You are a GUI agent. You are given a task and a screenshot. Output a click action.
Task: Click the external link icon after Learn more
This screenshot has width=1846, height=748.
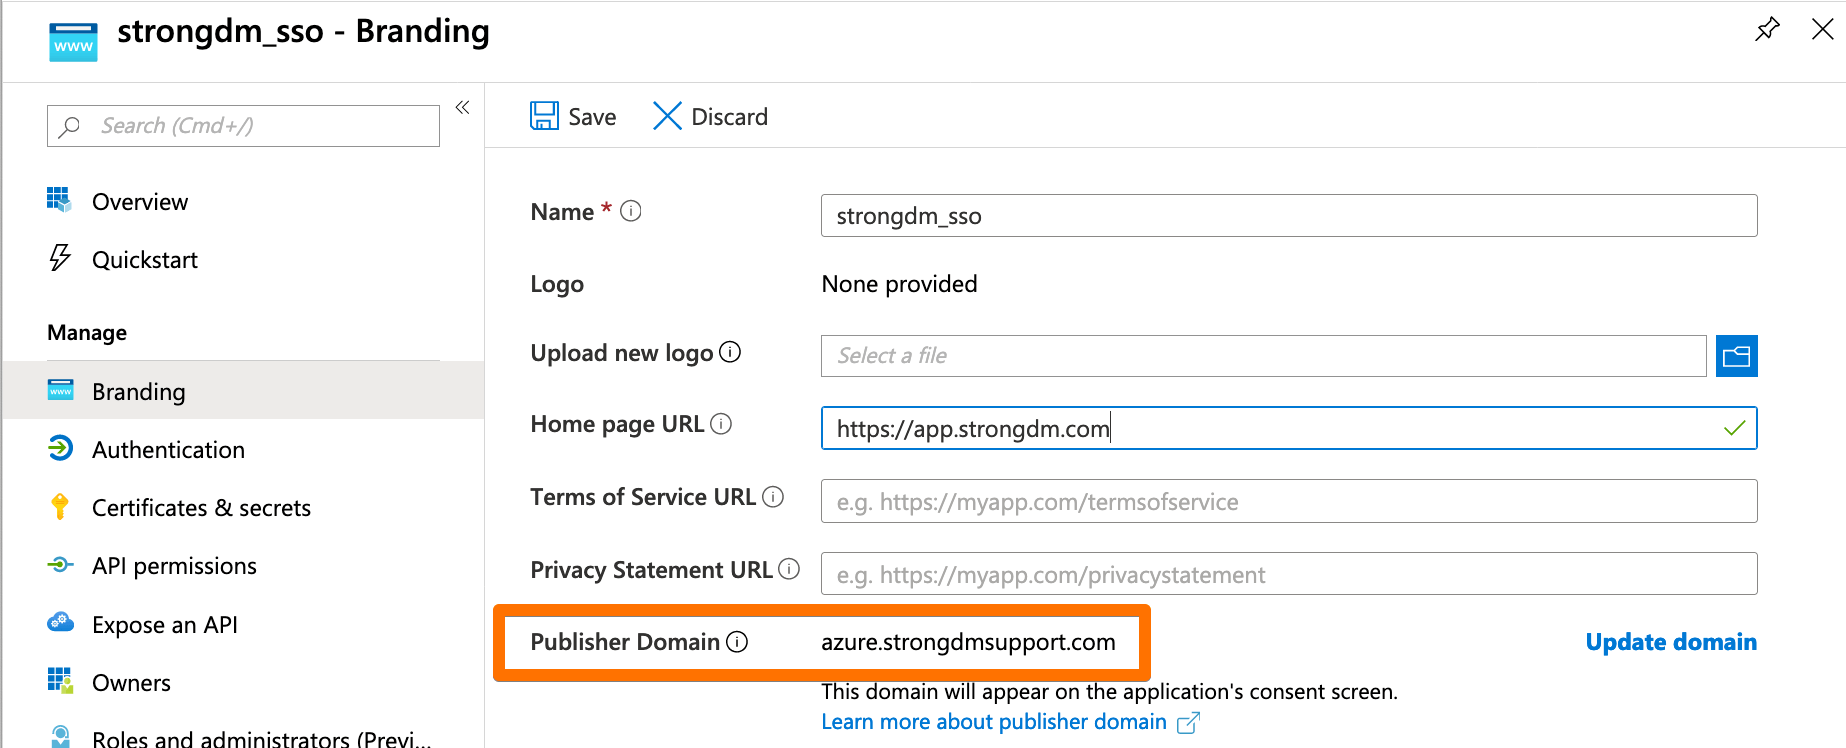(x=1188, y=723)
